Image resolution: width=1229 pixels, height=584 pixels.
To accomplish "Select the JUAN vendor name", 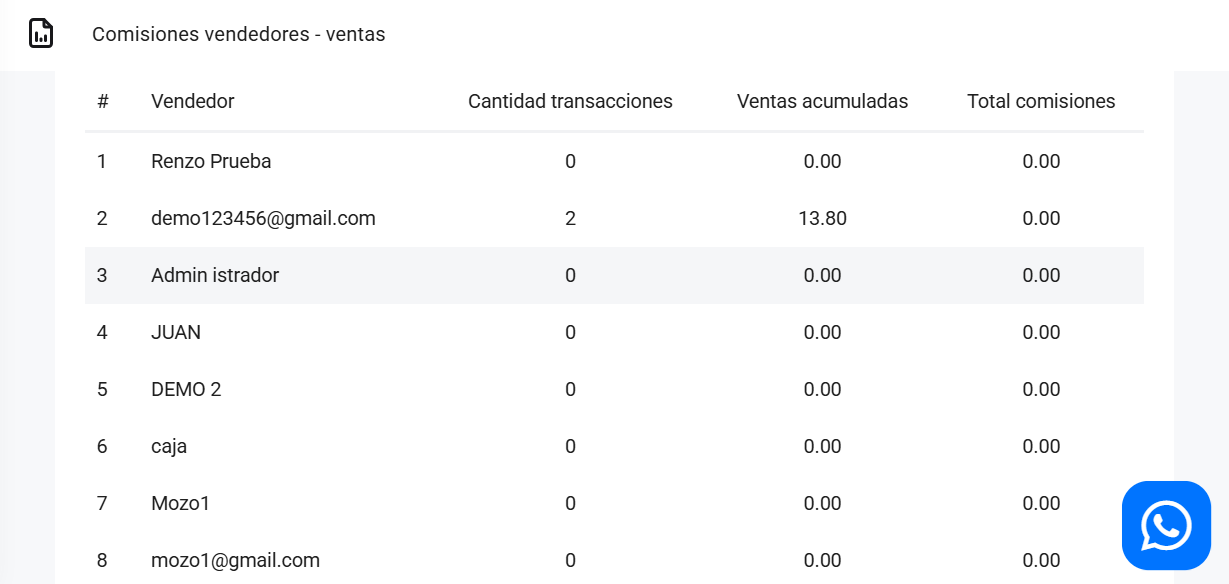I will click(x=176, y=332).
